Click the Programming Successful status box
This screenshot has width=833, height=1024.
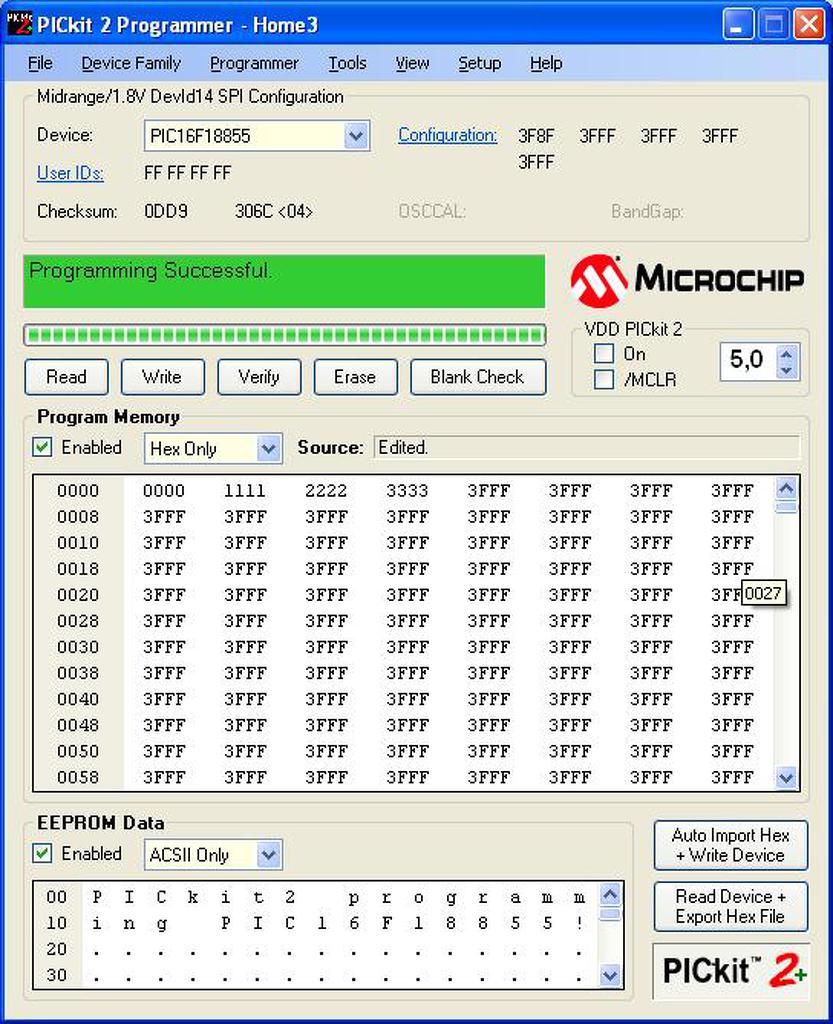(284, 281)
